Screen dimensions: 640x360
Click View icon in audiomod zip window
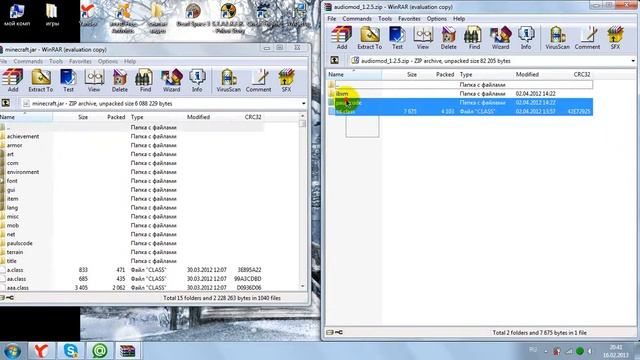(423, 38)
